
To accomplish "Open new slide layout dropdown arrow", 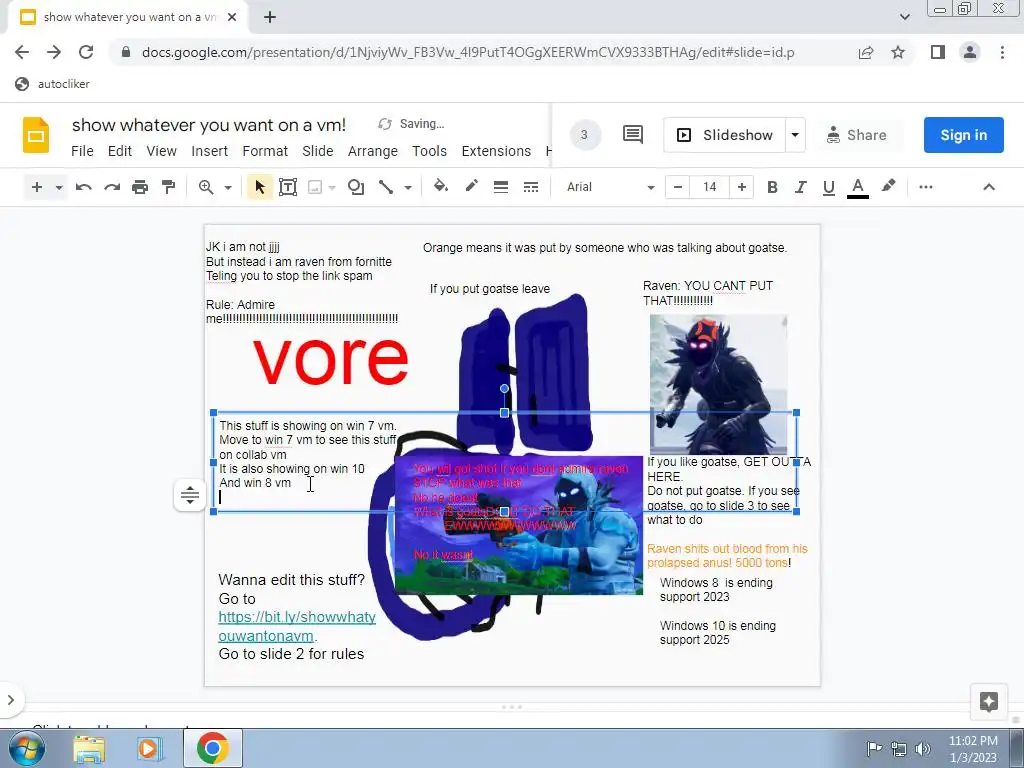I will (x=59, y=187).
